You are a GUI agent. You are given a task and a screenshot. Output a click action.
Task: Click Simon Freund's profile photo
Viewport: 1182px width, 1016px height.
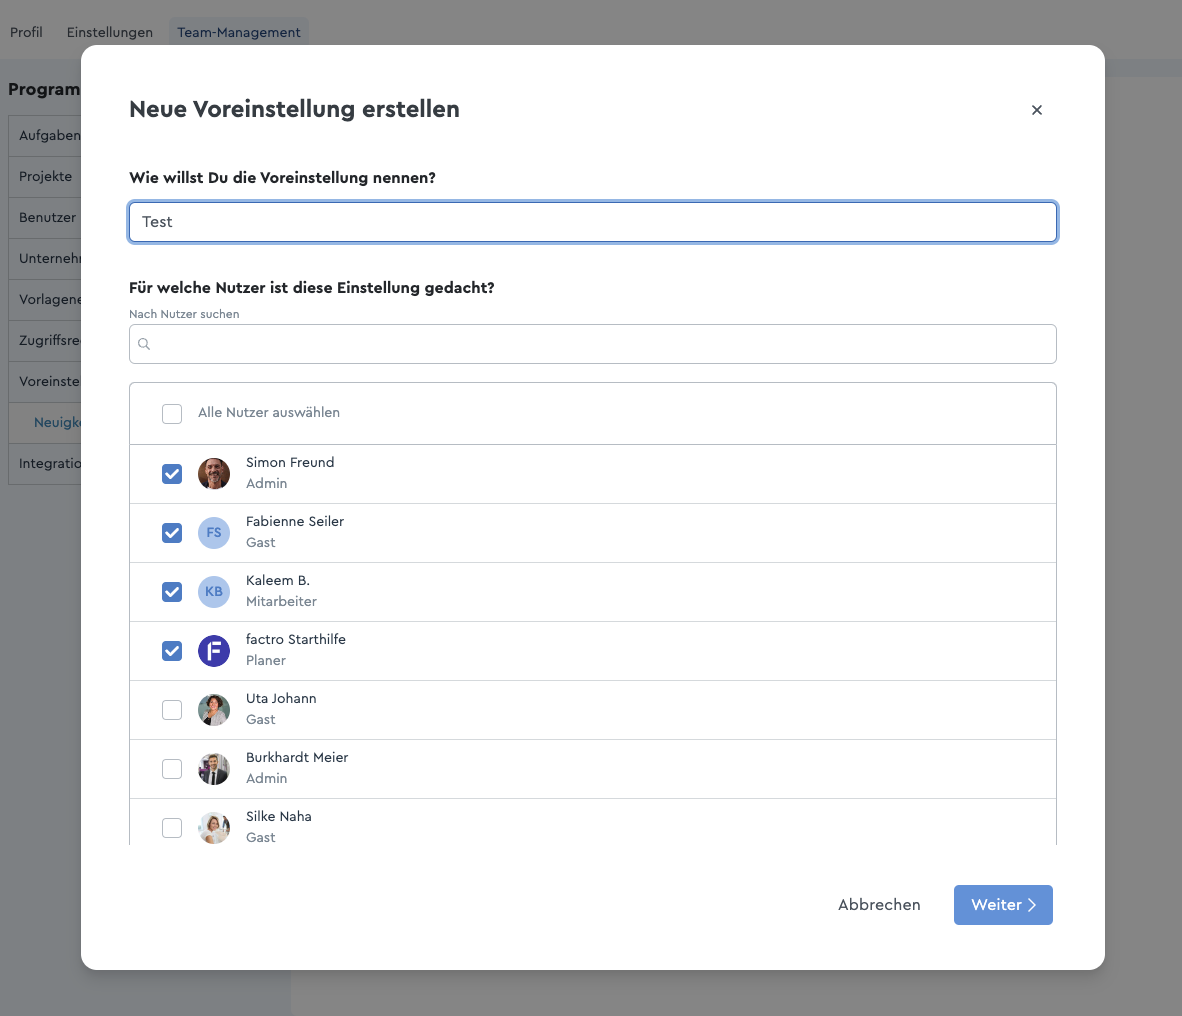click(213, 473)
